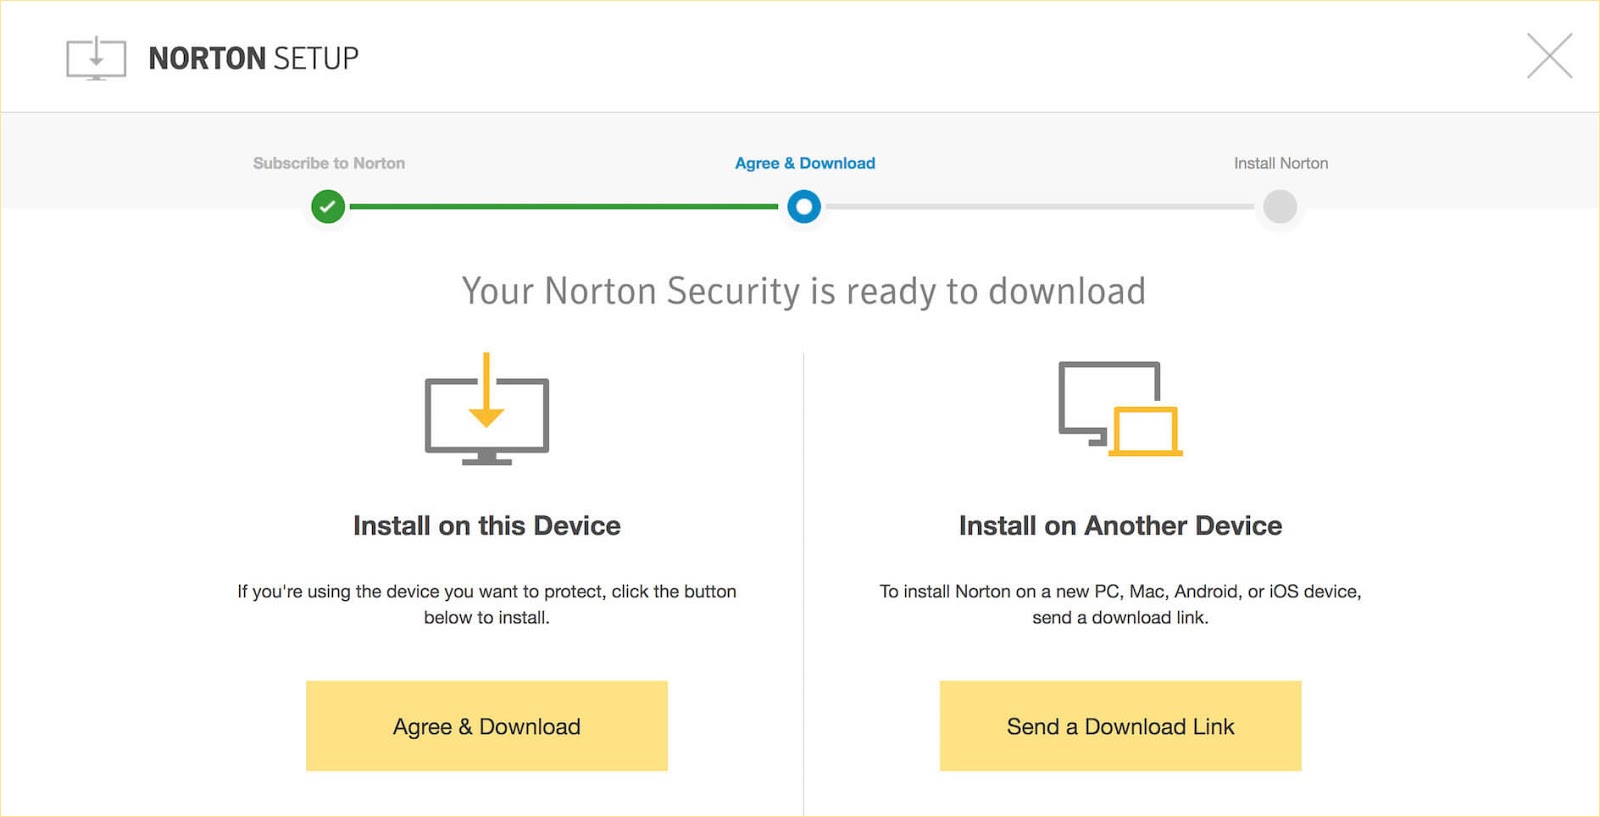Click the 'ready to download' main headline

(x=803, y=291)
